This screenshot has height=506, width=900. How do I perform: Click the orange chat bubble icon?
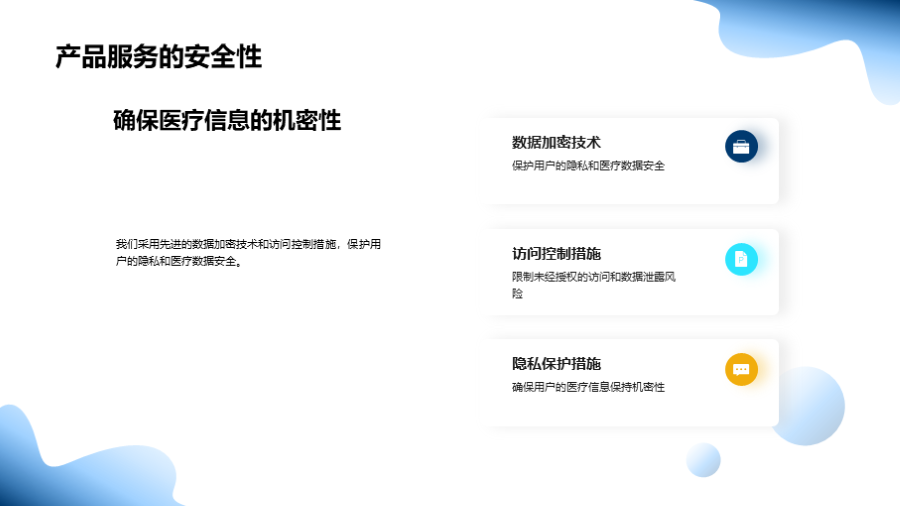tap(741, 369)
